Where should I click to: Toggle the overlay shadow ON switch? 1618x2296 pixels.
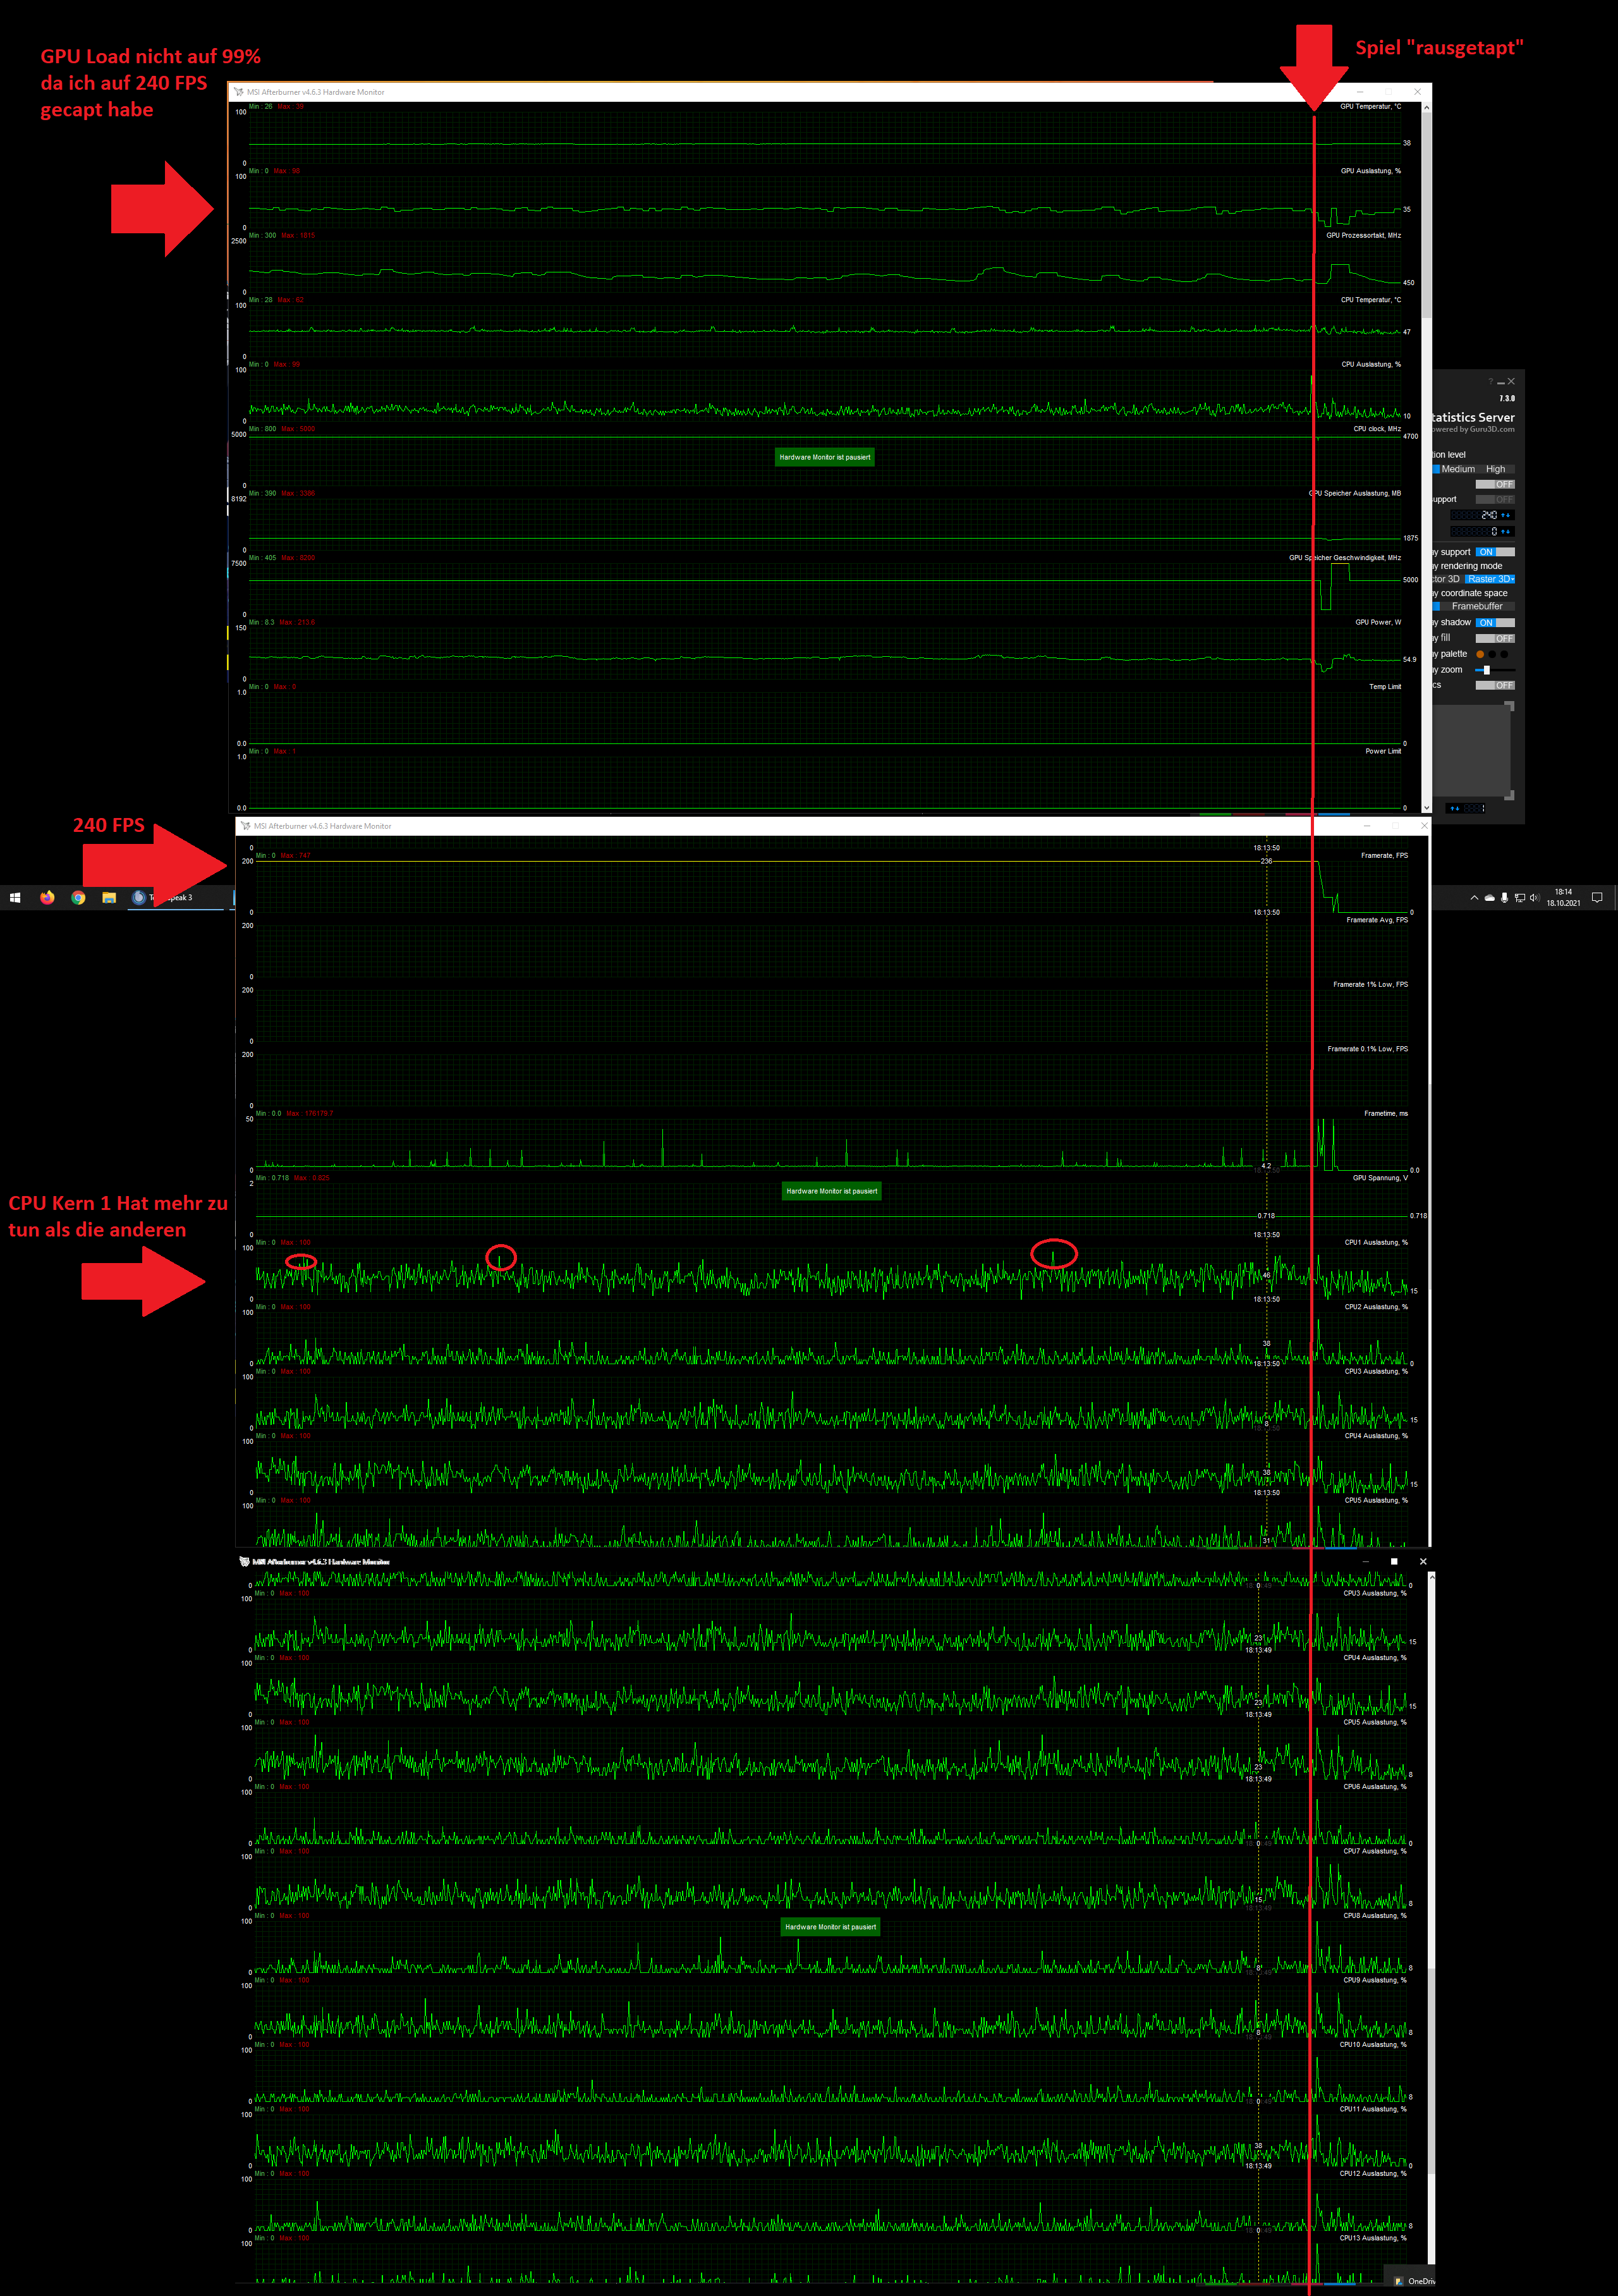tap(1494, 622)
